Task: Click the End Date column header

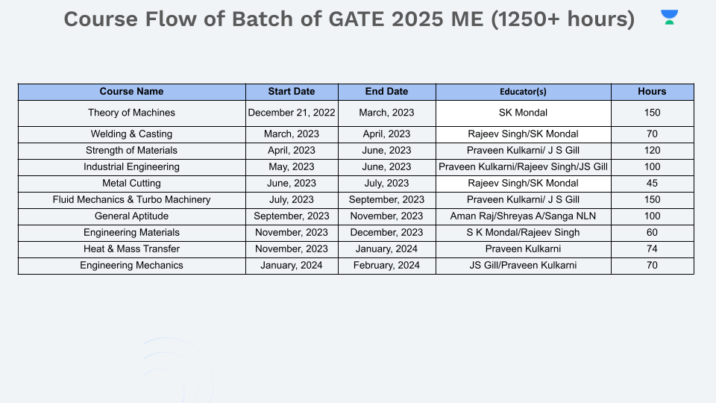Action: (386, 92)
